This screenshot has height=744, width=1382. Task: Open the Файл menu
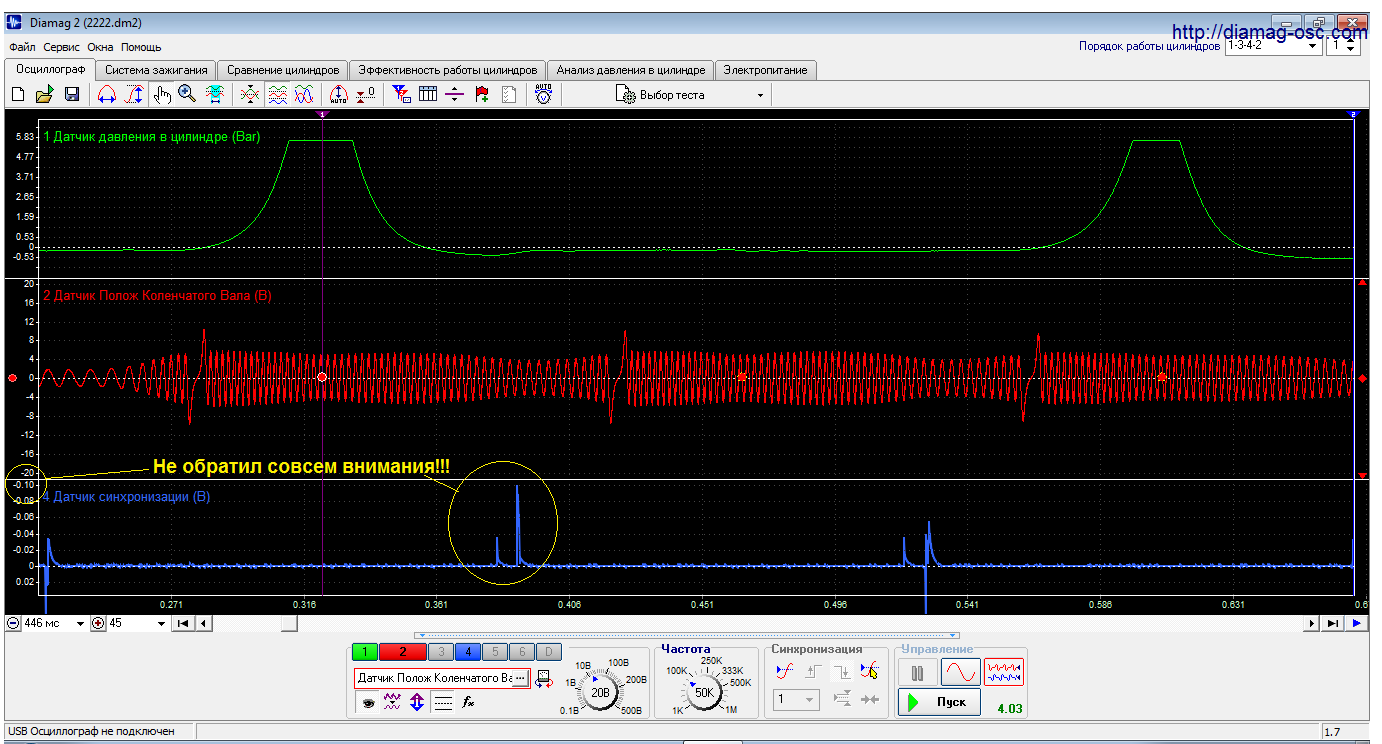click(22, 47)
